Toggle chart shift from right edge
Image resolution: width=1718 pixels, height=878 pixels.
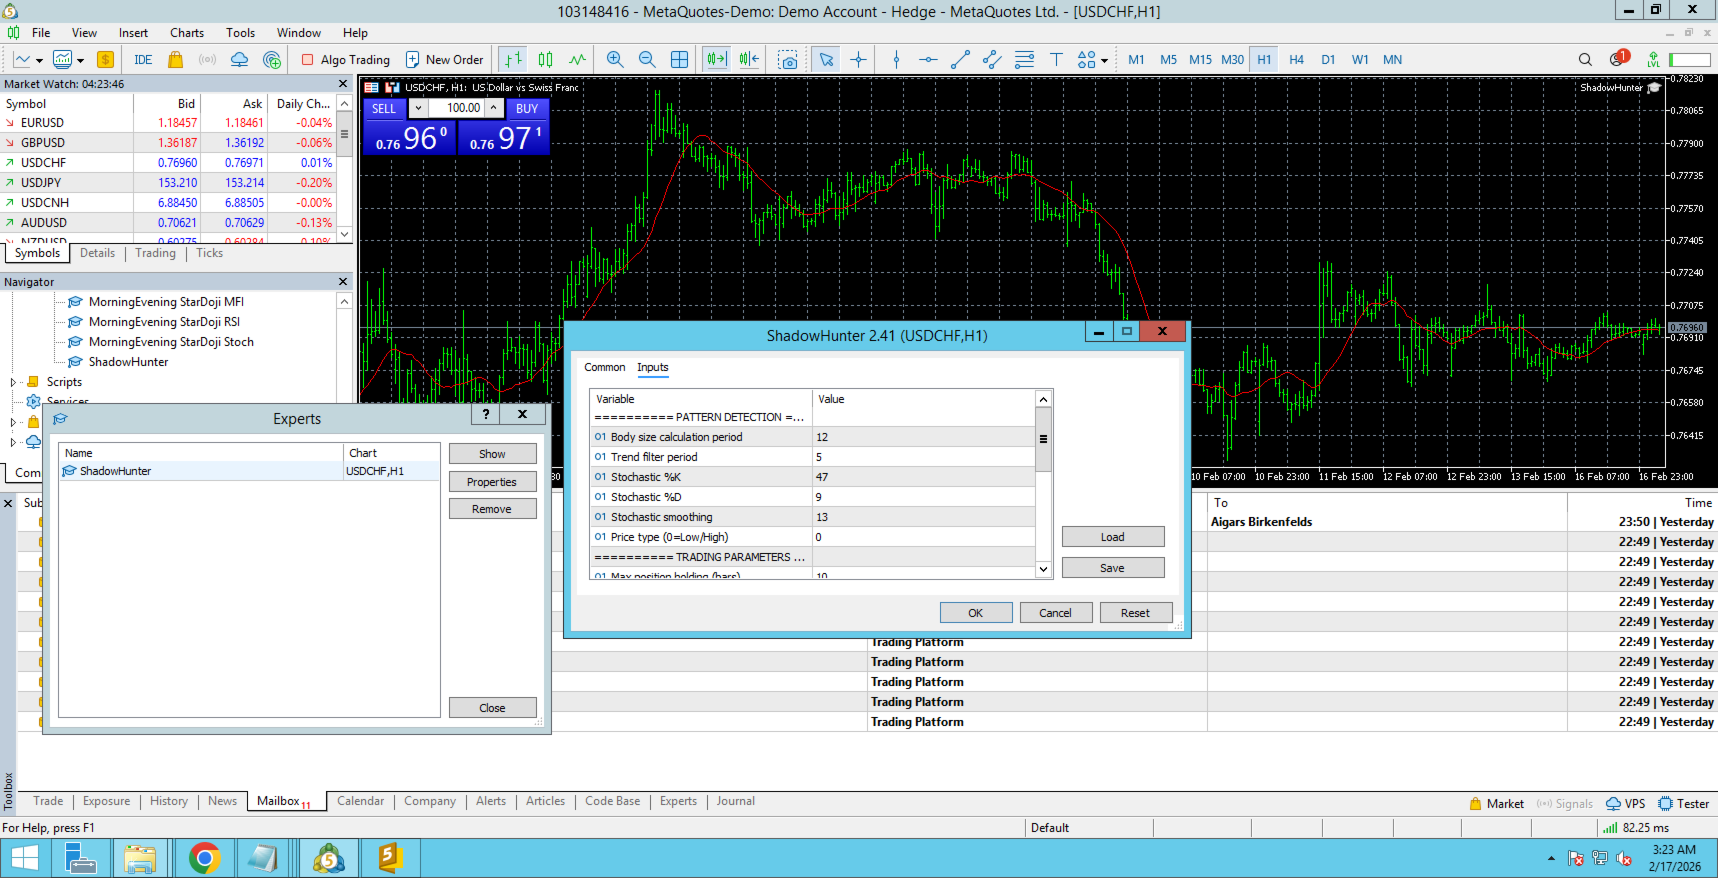coord(749,60)
